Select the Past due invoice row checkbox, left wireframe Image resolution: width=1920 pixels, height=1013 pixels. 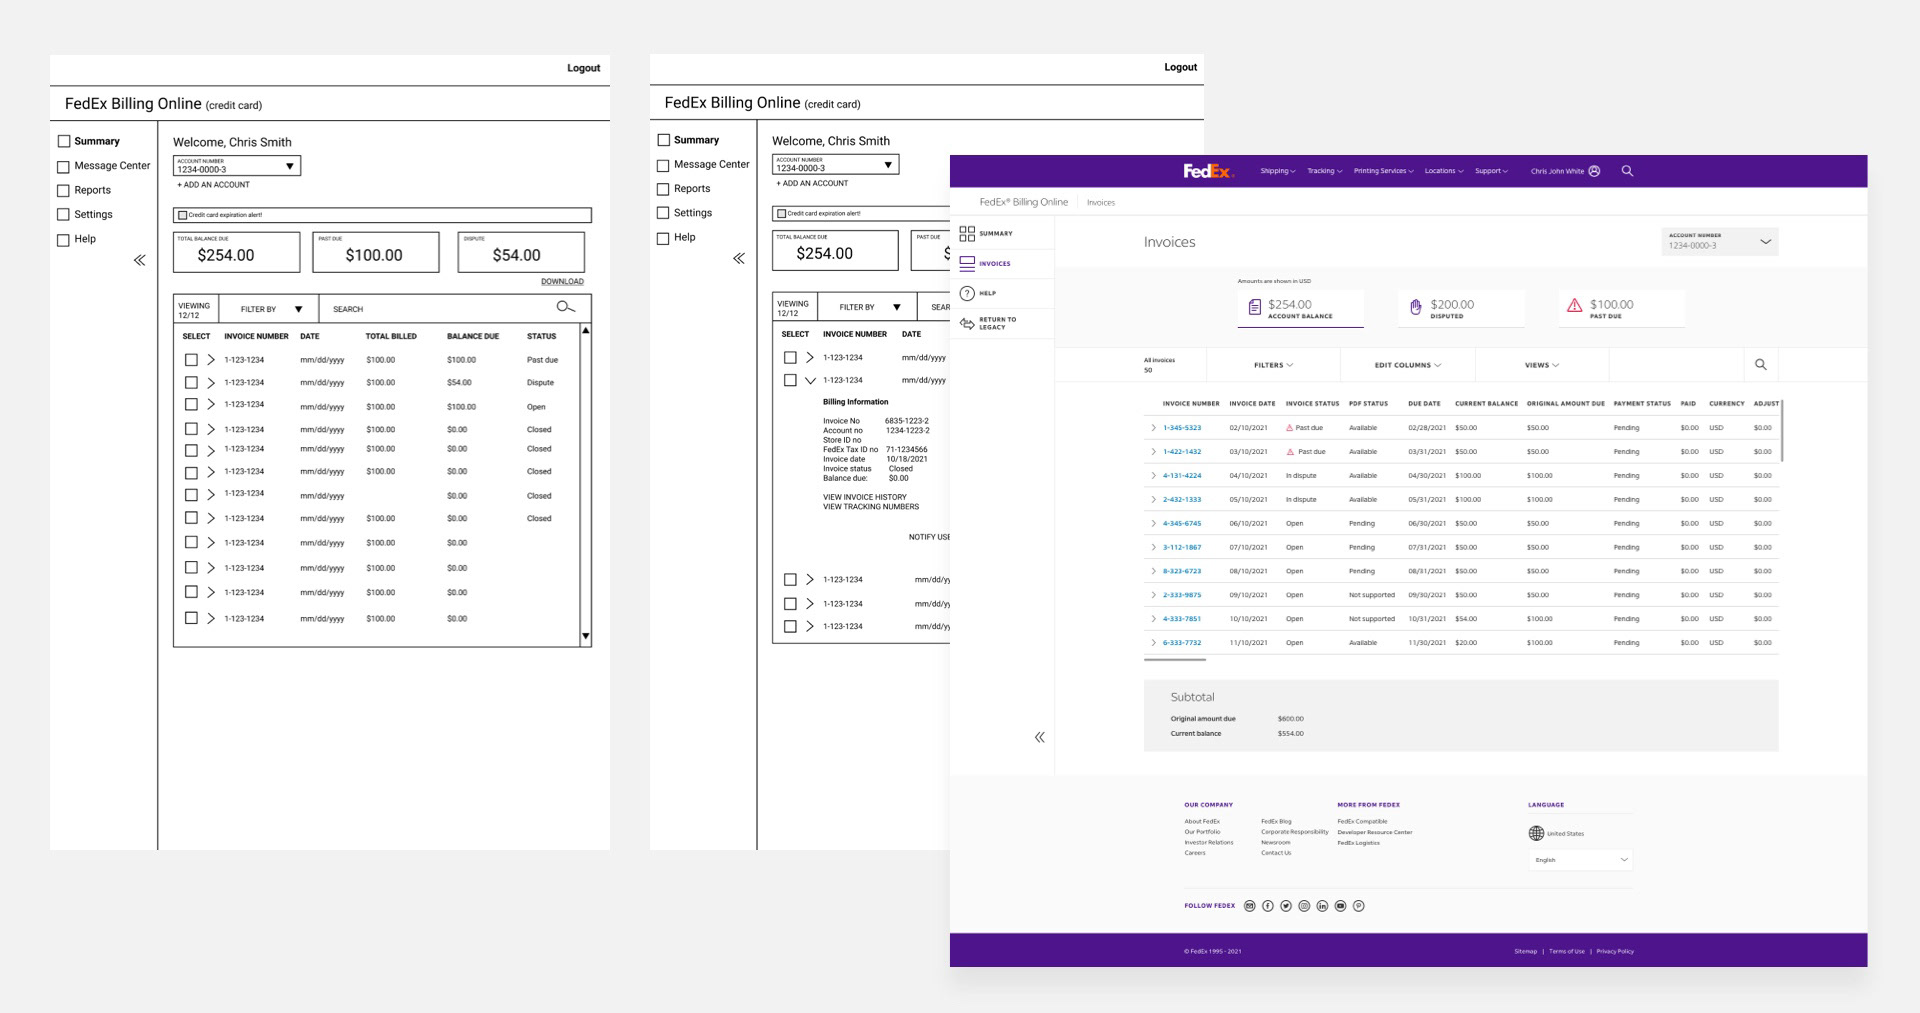[191, 360]
